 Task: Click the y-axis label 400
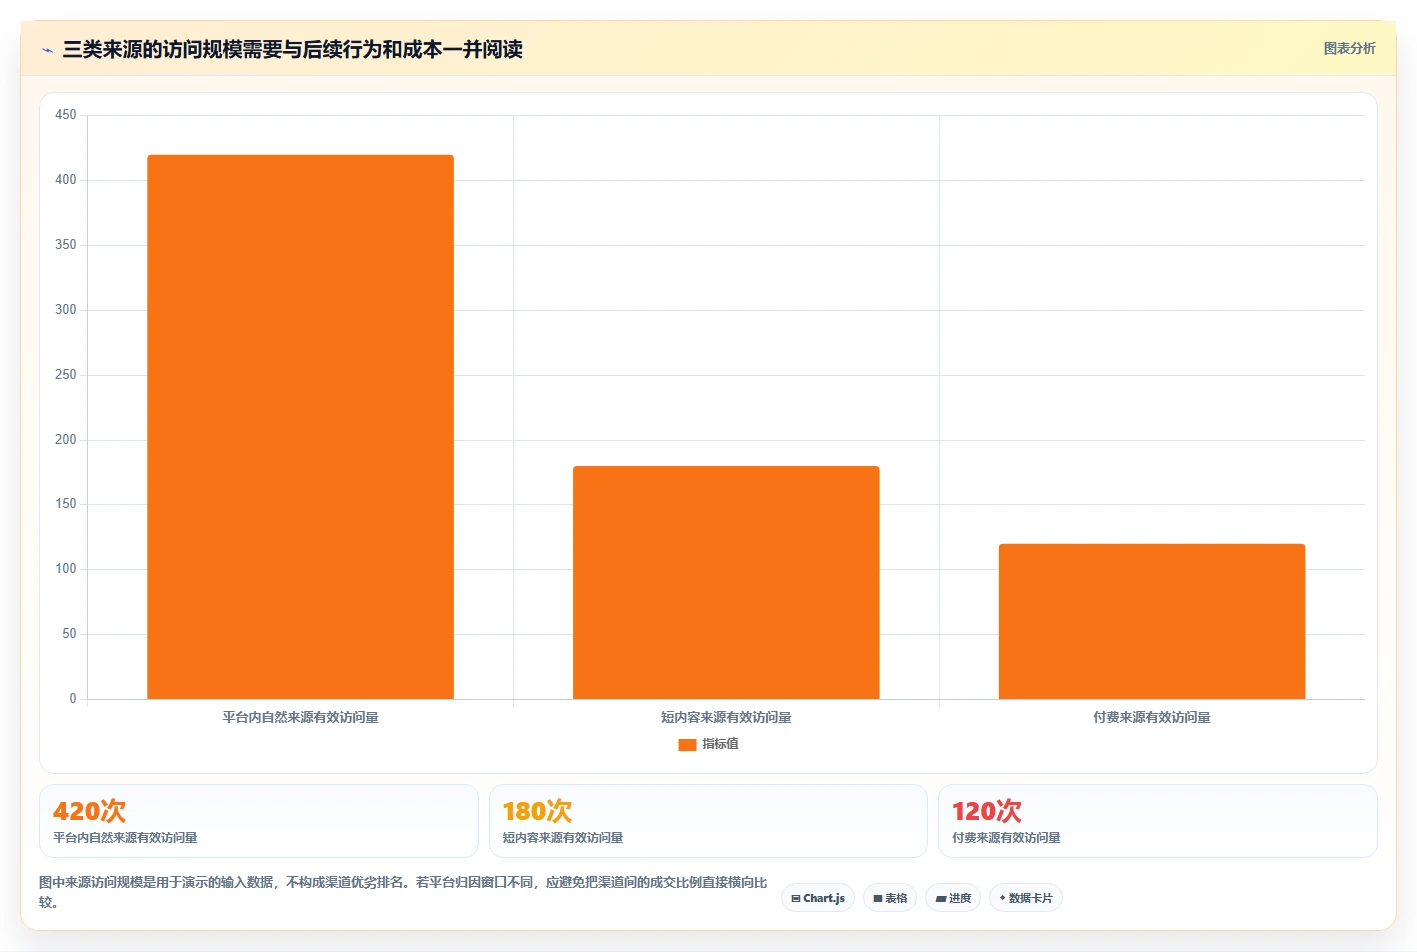pos(66,180)
